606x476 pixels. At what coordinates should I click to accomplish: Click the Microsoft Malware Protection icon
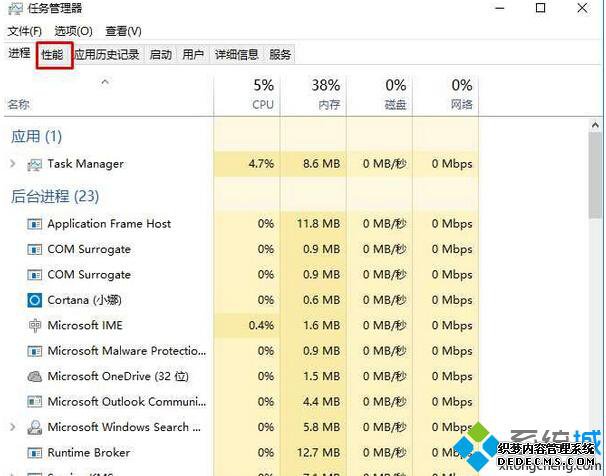point(34,351)
